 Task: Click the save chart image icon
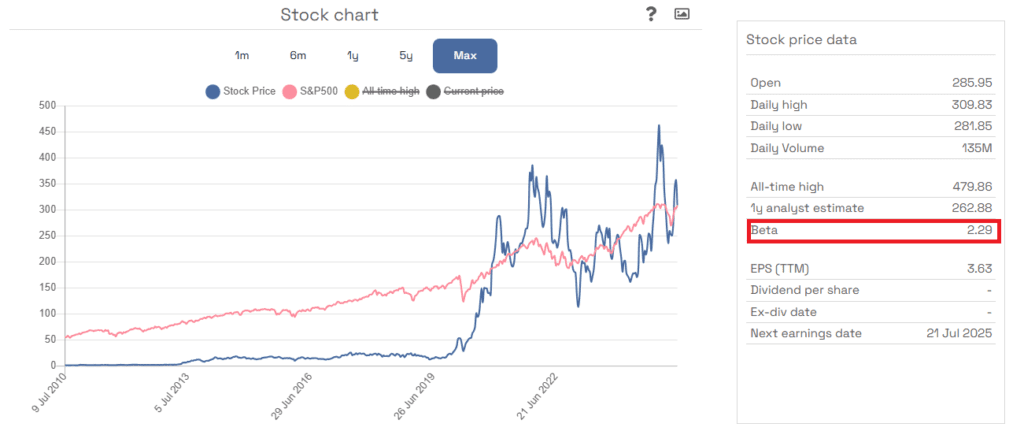coord(682,14)
